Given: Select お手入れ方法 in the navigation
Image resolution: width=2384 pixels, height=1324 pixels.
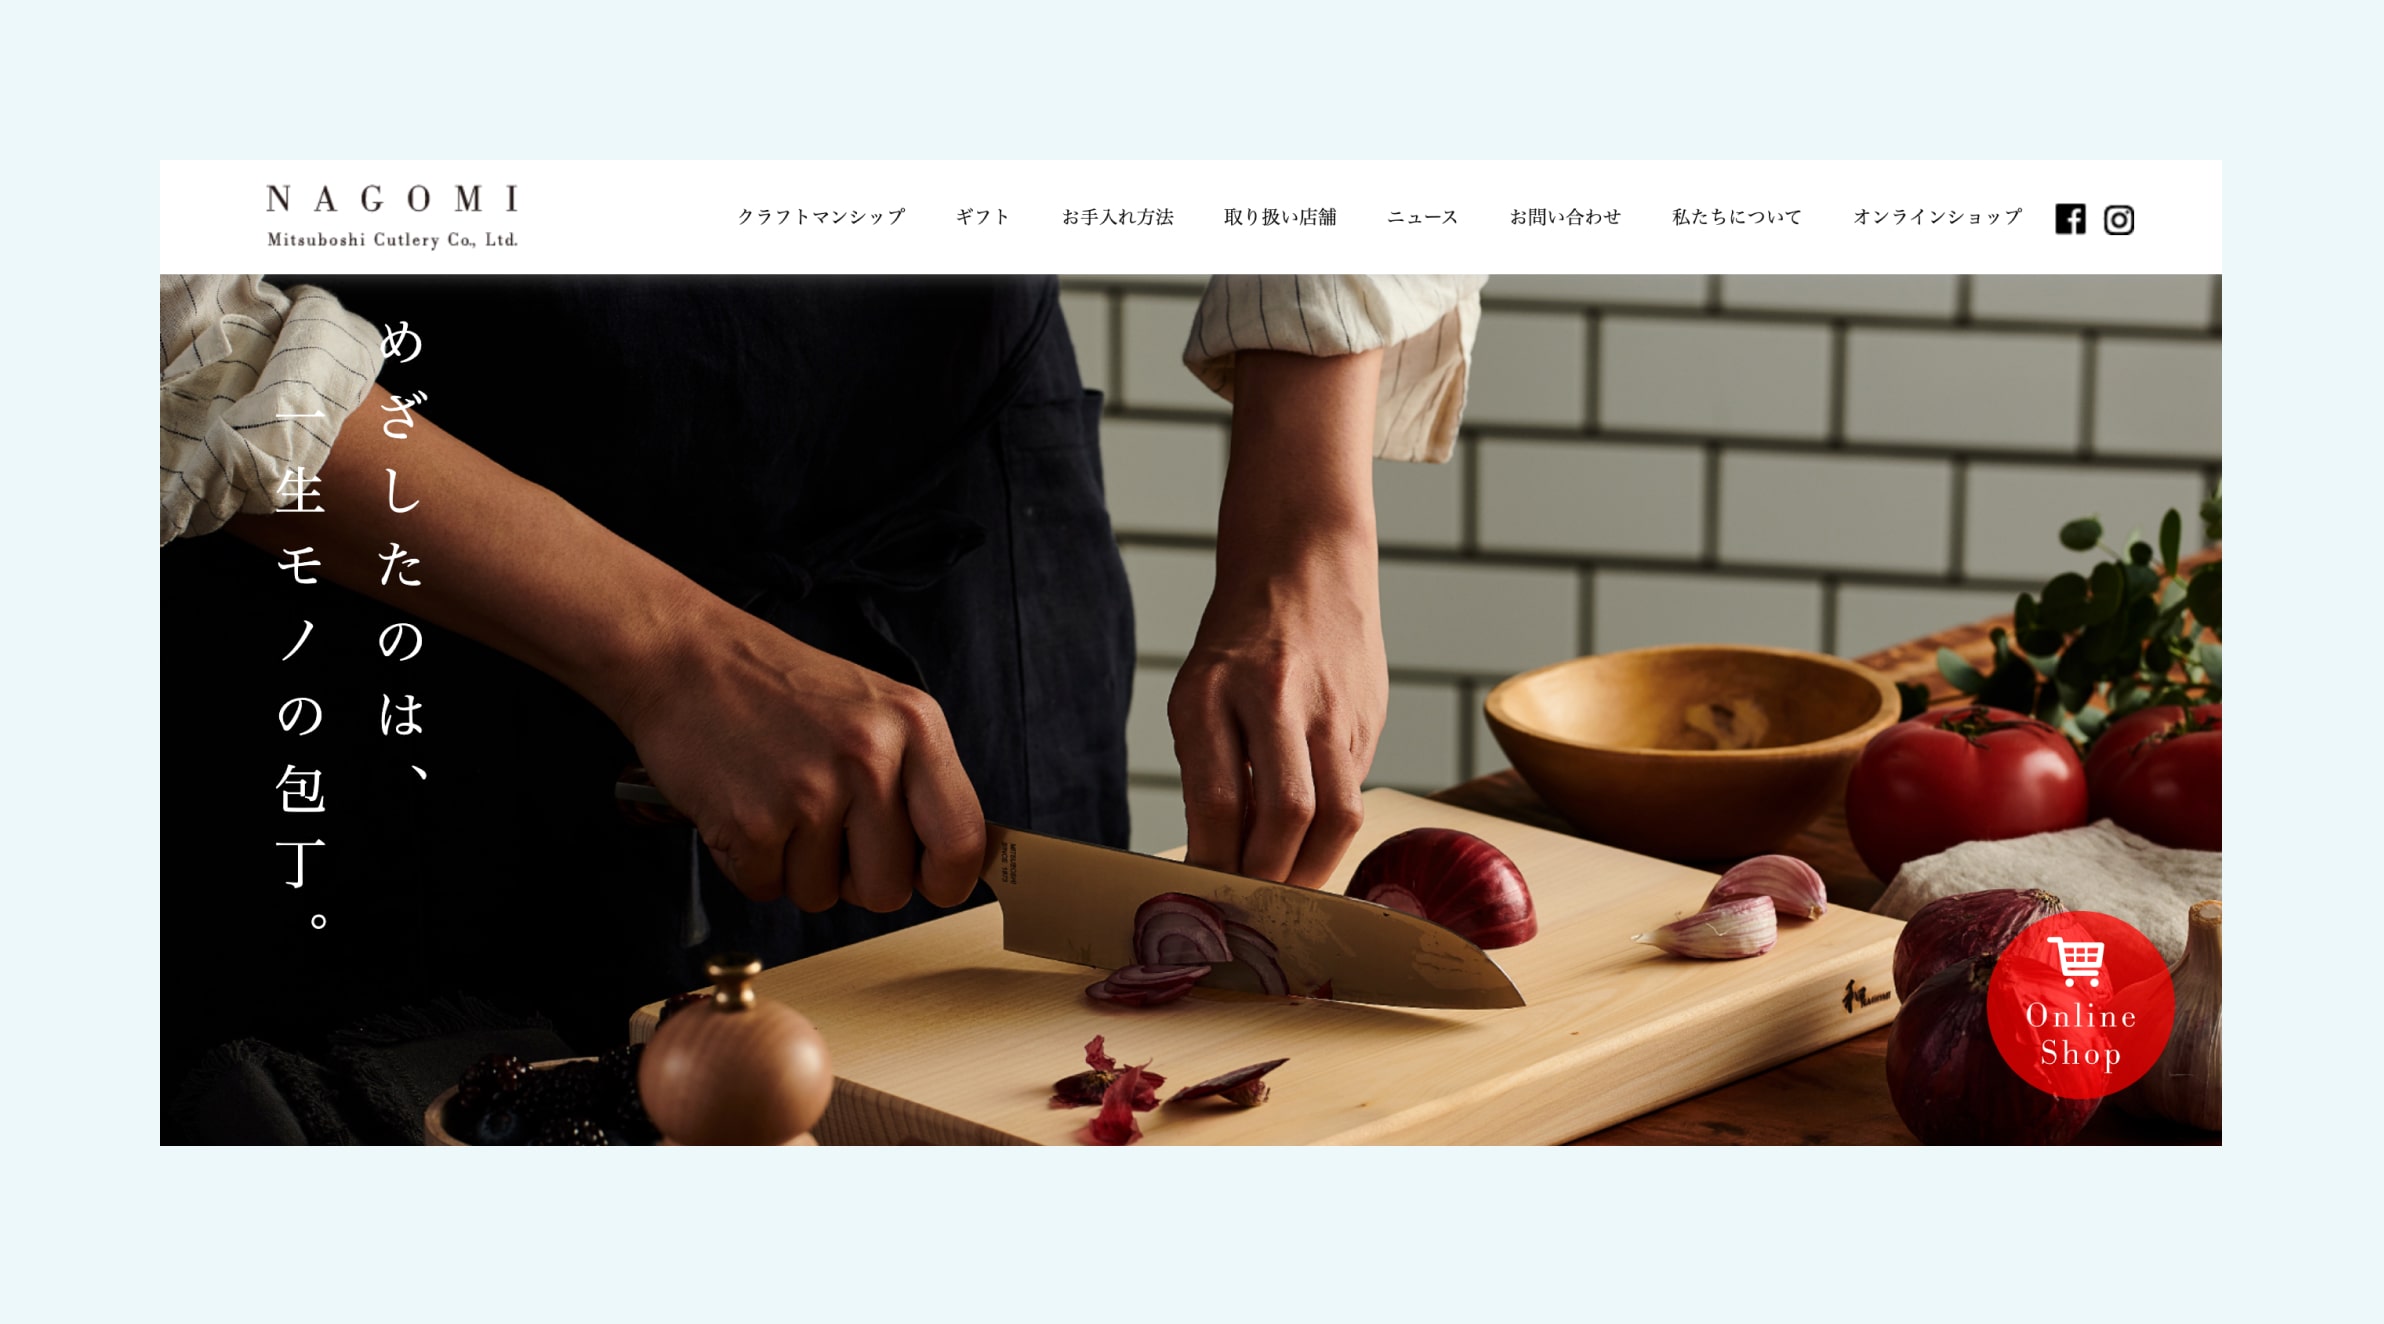Looking at the screenshot, I should pyautogui.click(x=1117, y=217).
